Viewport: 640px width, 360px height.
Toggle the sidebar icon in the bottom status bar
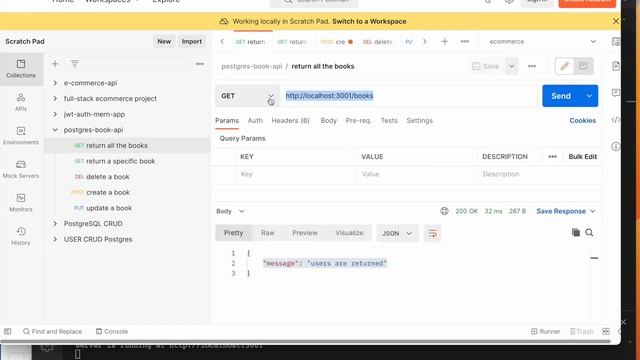7,331
